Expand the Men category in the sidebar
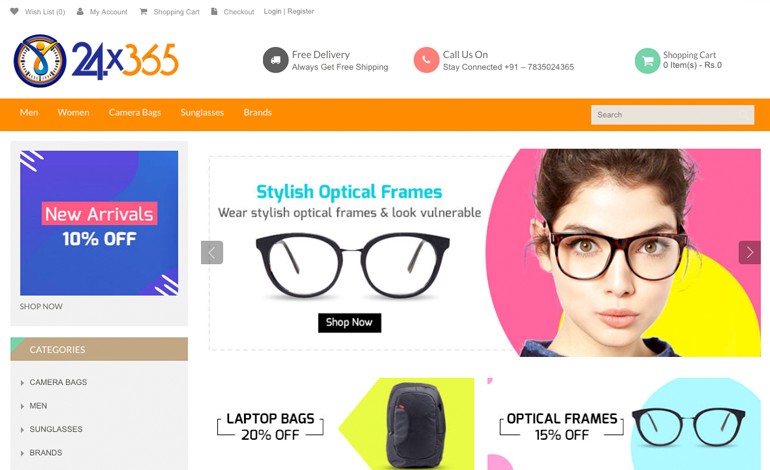The width and height of the screenshot is (770, 470). [x=22, y=406]
